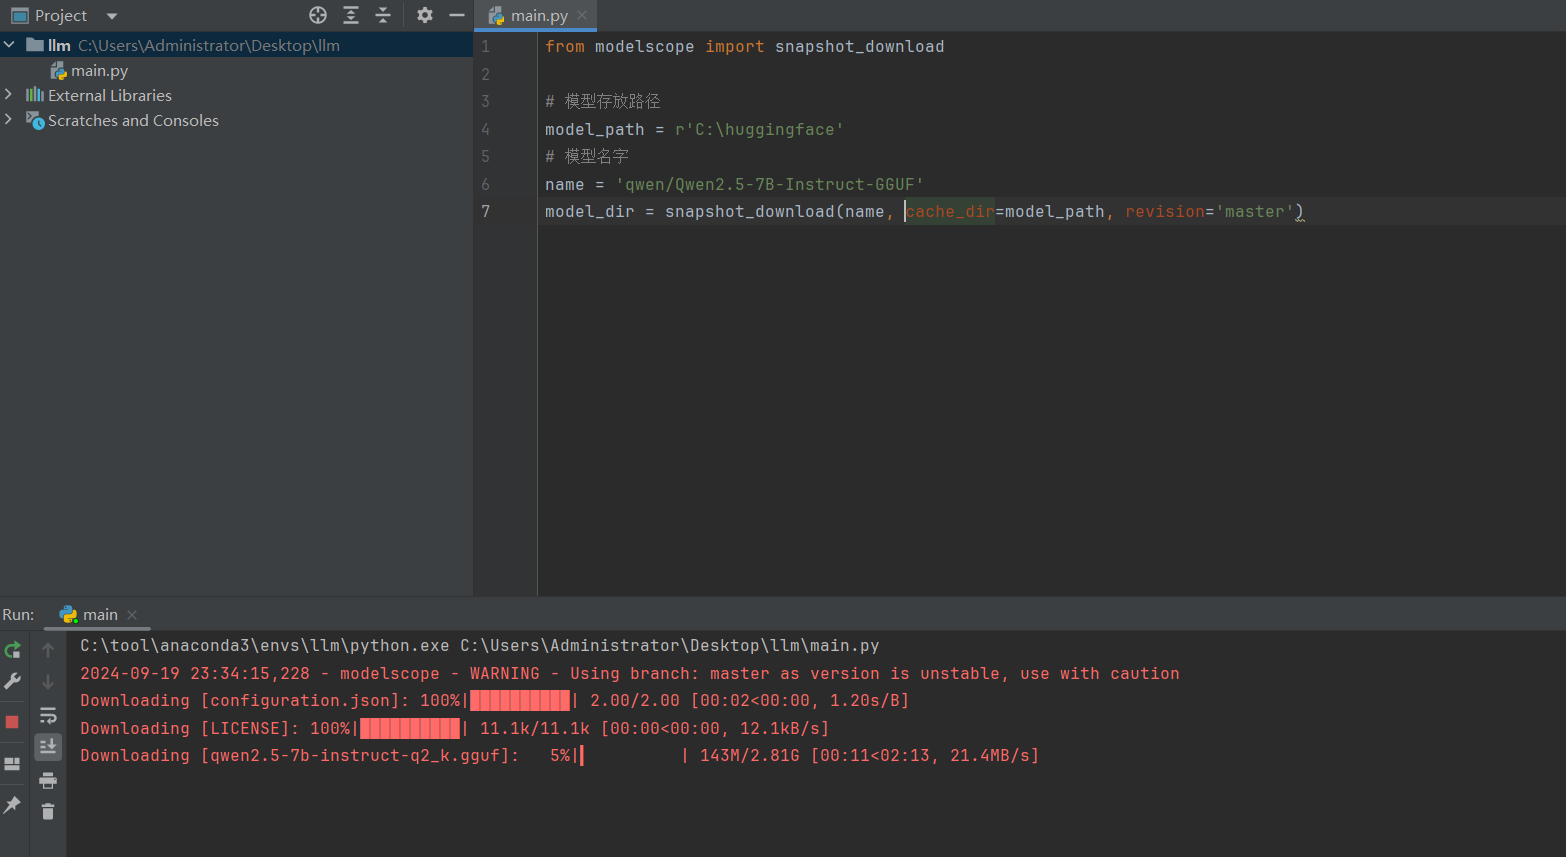Image resolution: width=1566 pixels, height=857 pixels.
Task: Click revision='master' argument
Action: (1210, 211)
